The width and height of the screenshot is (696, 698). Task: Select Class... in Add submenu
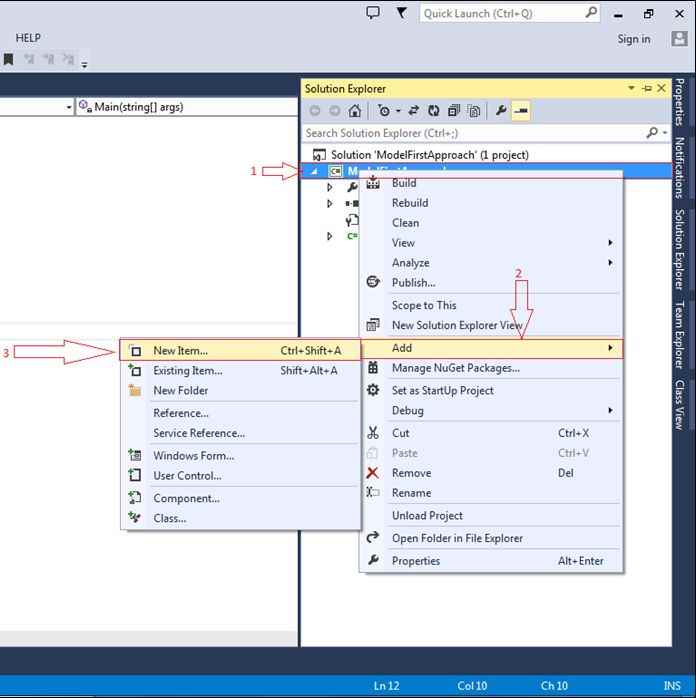click(x=240, y=519)
